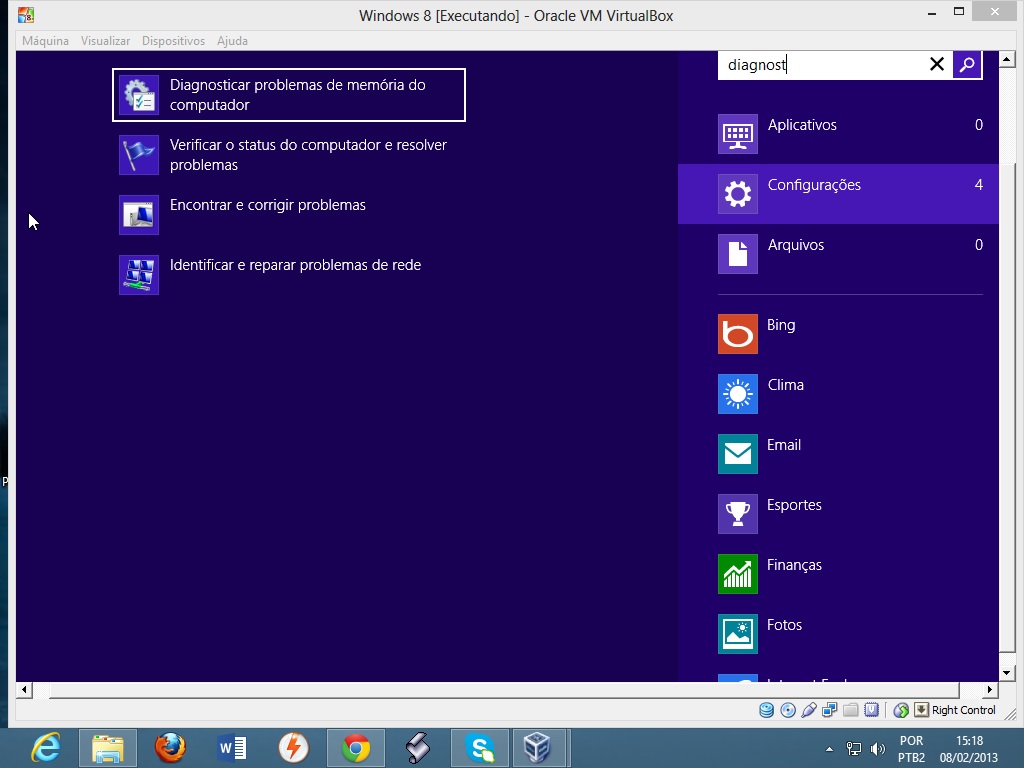
Task: Click the mouse integration status icon
Action: (x=901, y=710)
